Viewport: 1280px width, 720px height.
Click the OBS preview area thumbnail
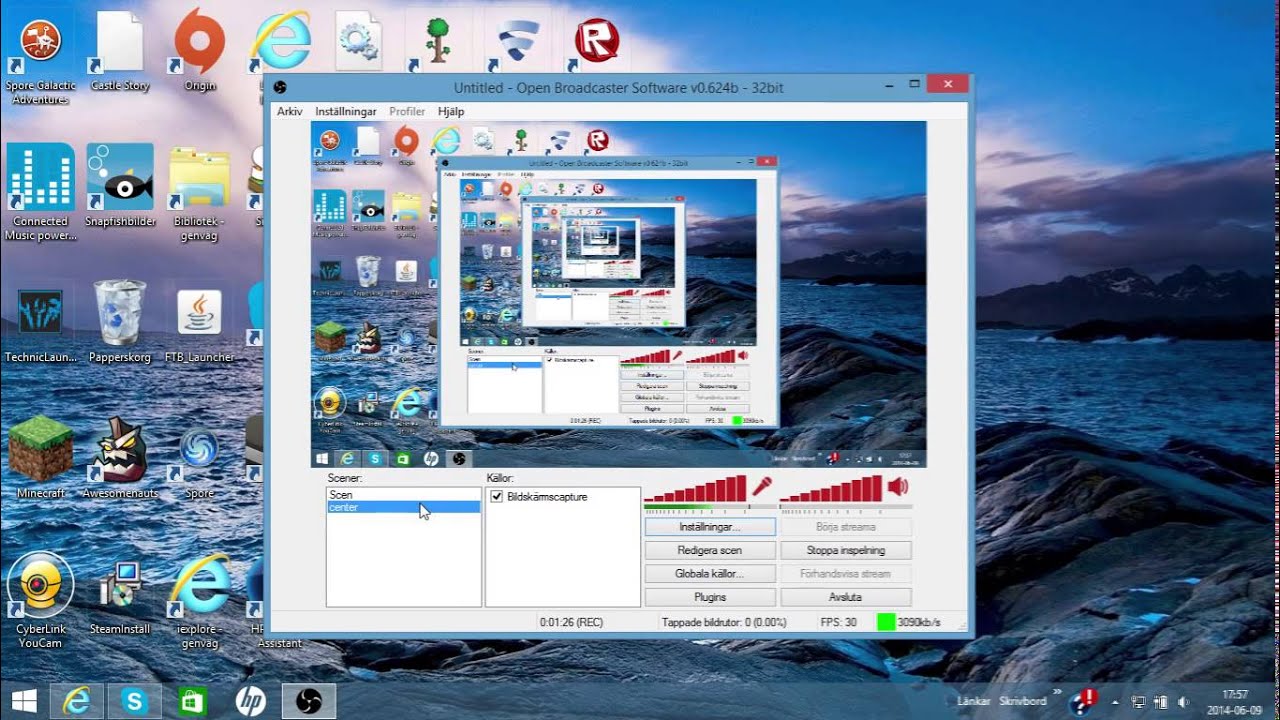coord(618,295)
